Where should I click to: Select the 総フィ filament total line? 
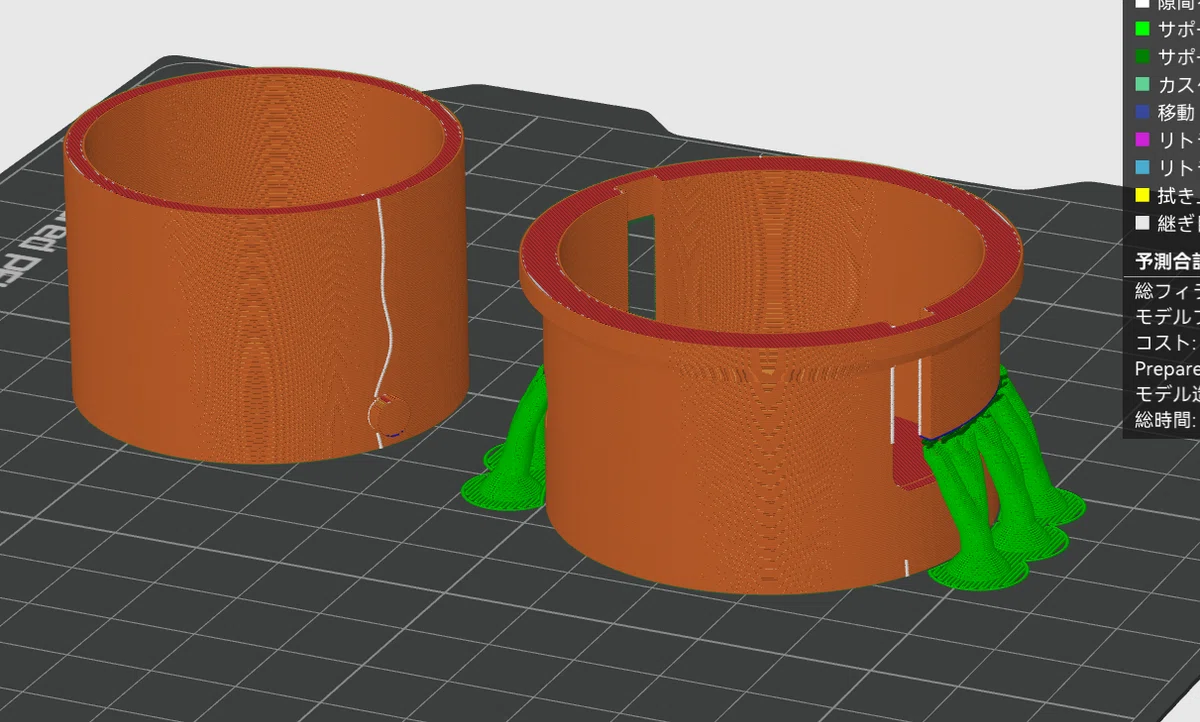click(1167, 291)
